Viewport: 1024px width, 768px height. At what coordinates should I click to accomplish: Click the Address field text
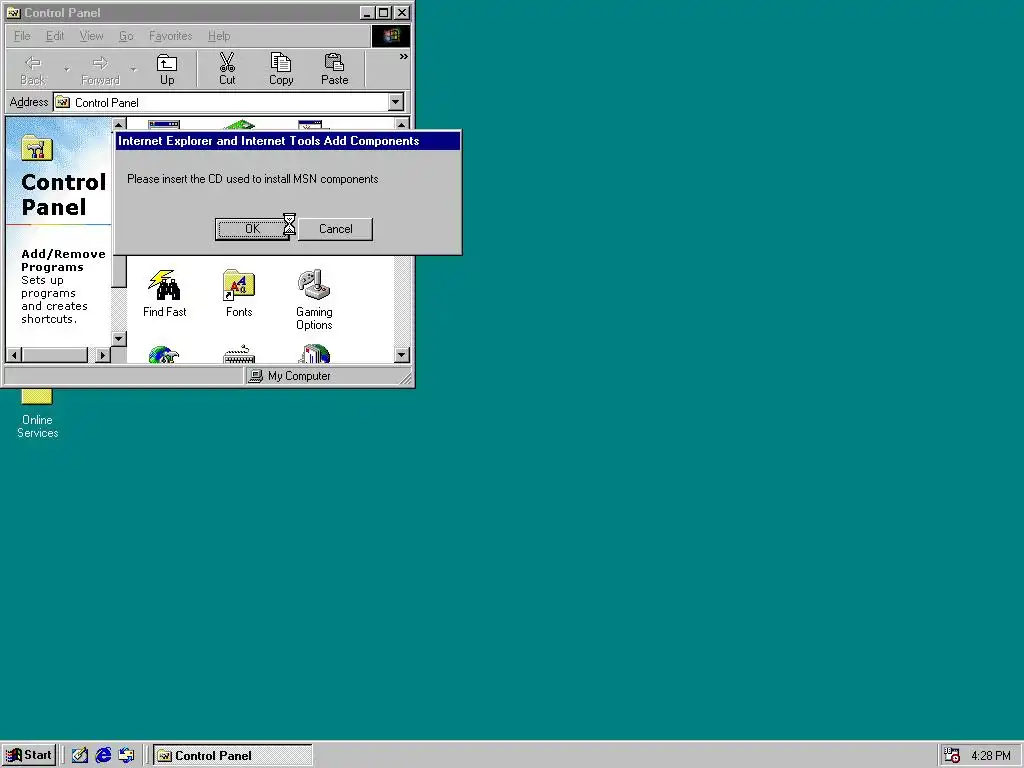[106, 103]
